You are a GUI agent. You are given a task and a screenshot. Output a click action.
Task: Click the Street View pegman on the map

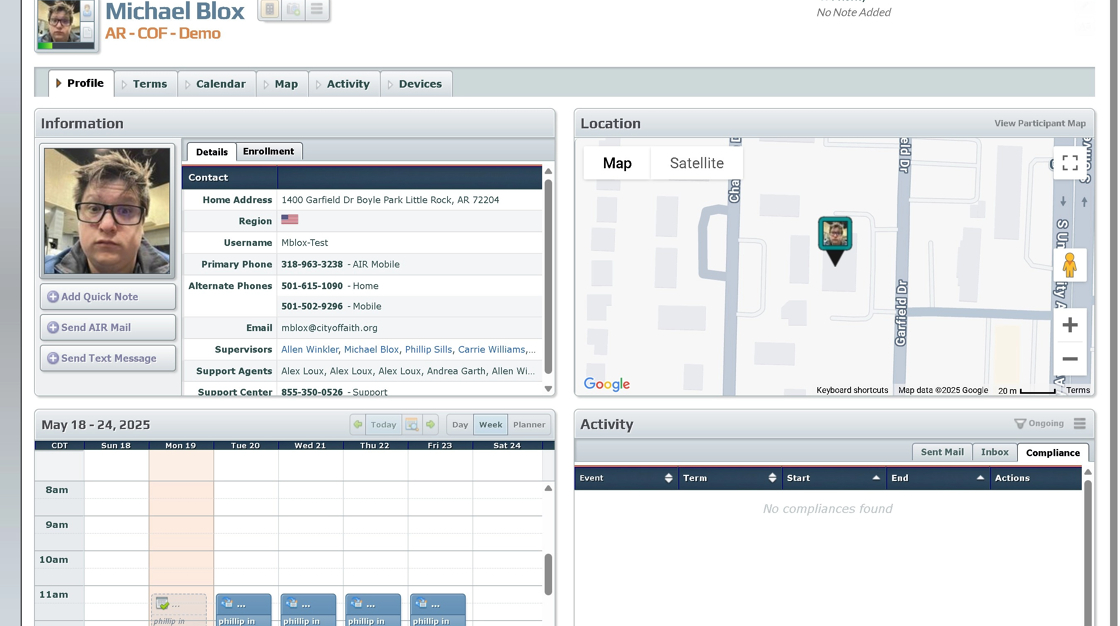[1069, 265]
